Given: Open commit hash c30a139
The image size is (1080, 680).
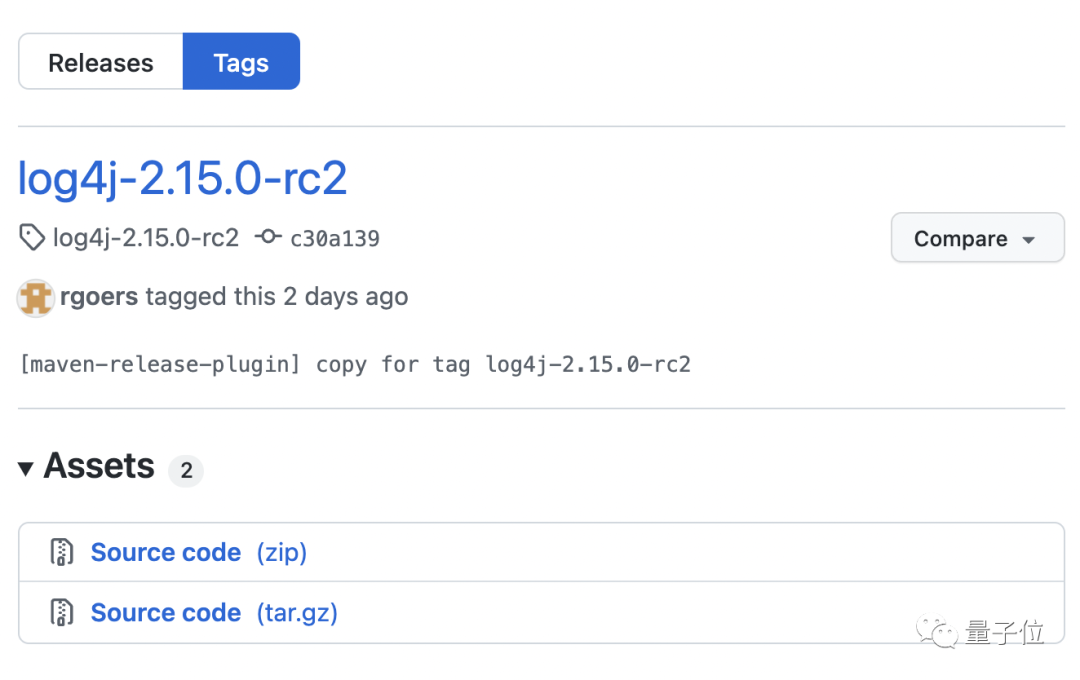Looking at the screenshot, I should [x=335, y=239].
